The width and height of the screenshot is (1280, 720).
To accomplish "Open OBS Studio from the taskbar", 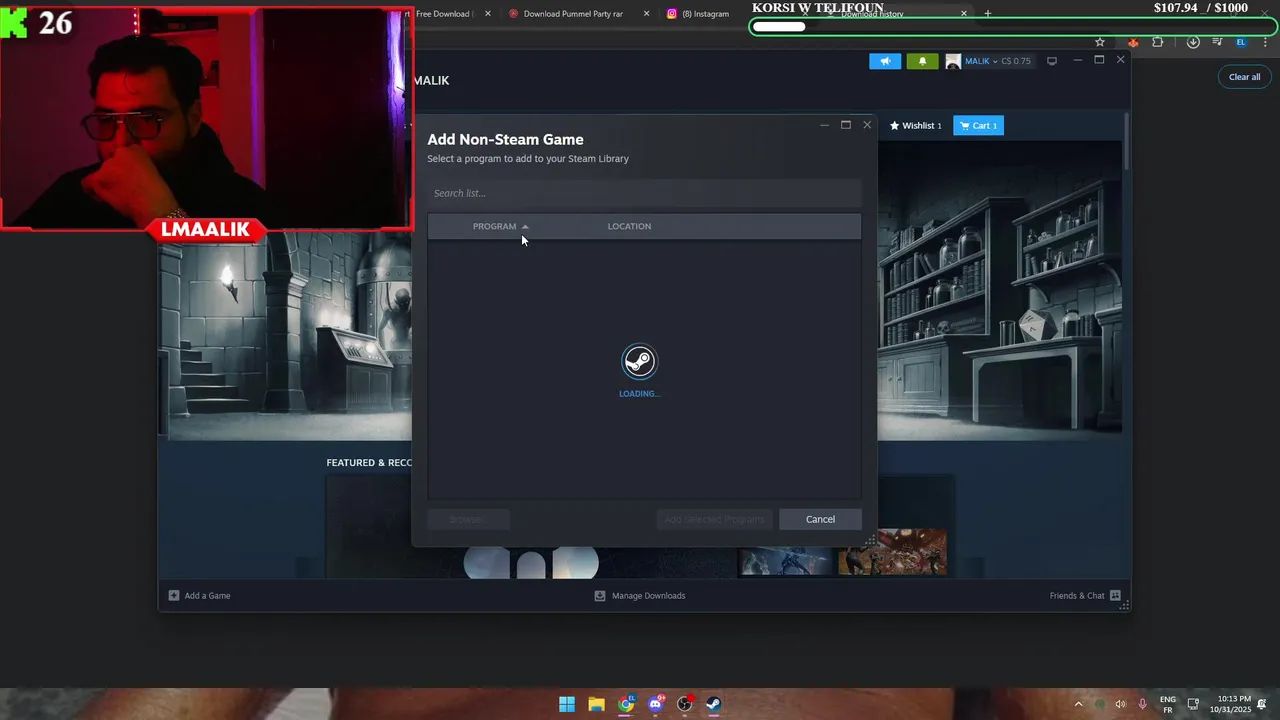I will tap(685, 704).
